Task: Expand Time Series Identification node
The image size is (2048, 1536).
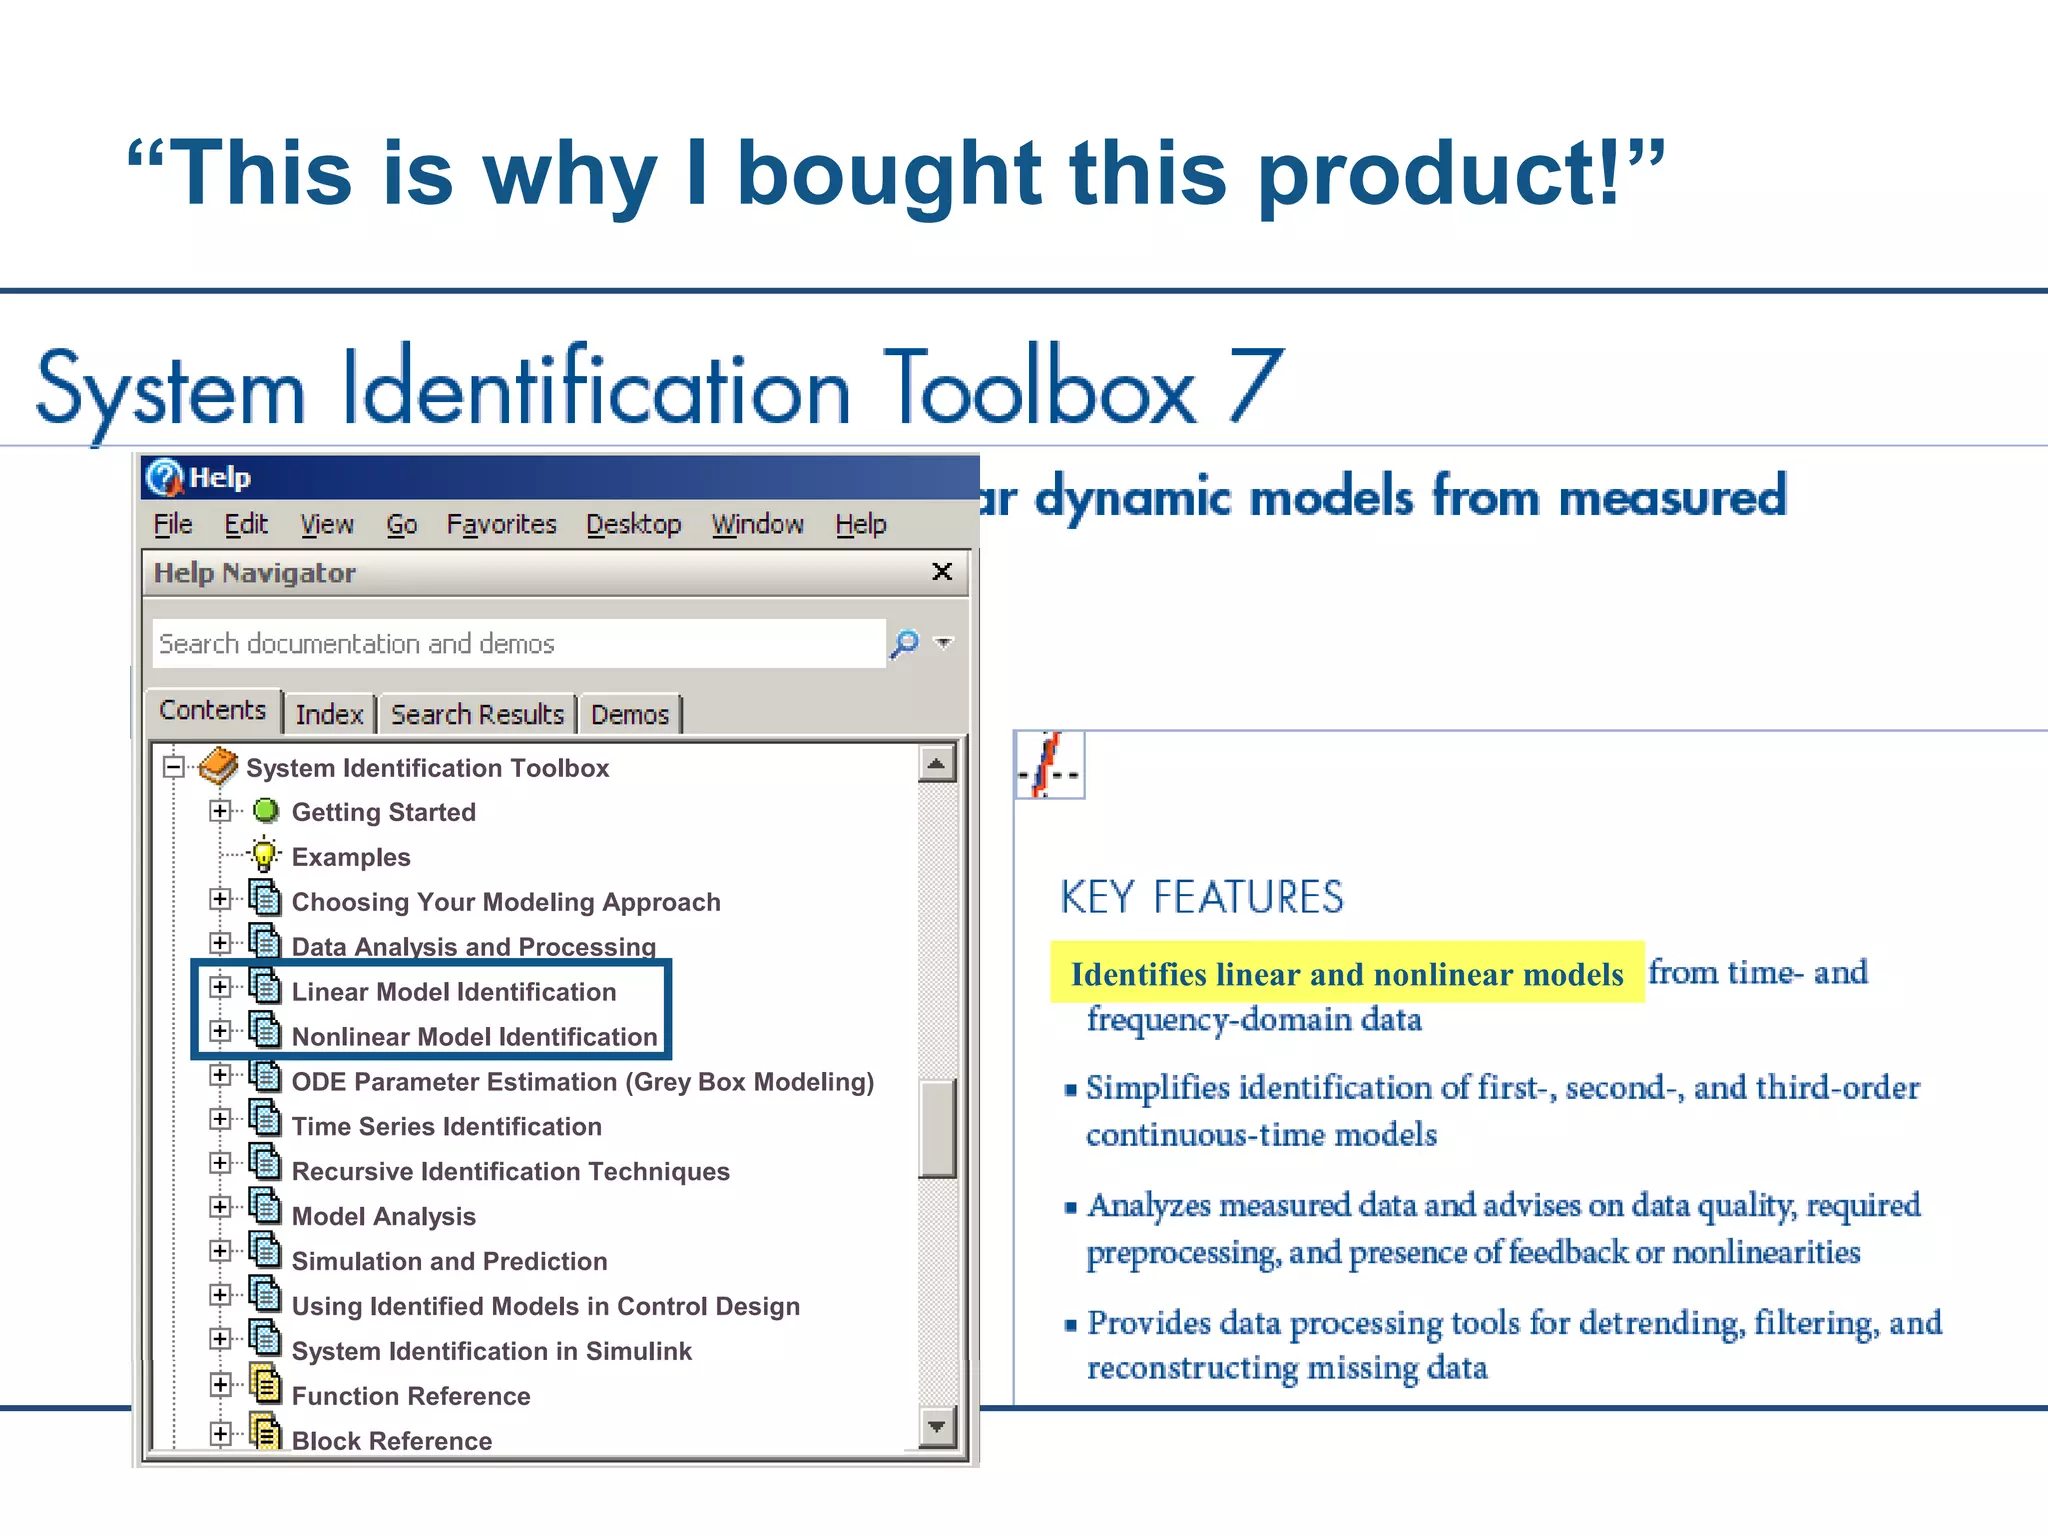Action: [220, 1119]
